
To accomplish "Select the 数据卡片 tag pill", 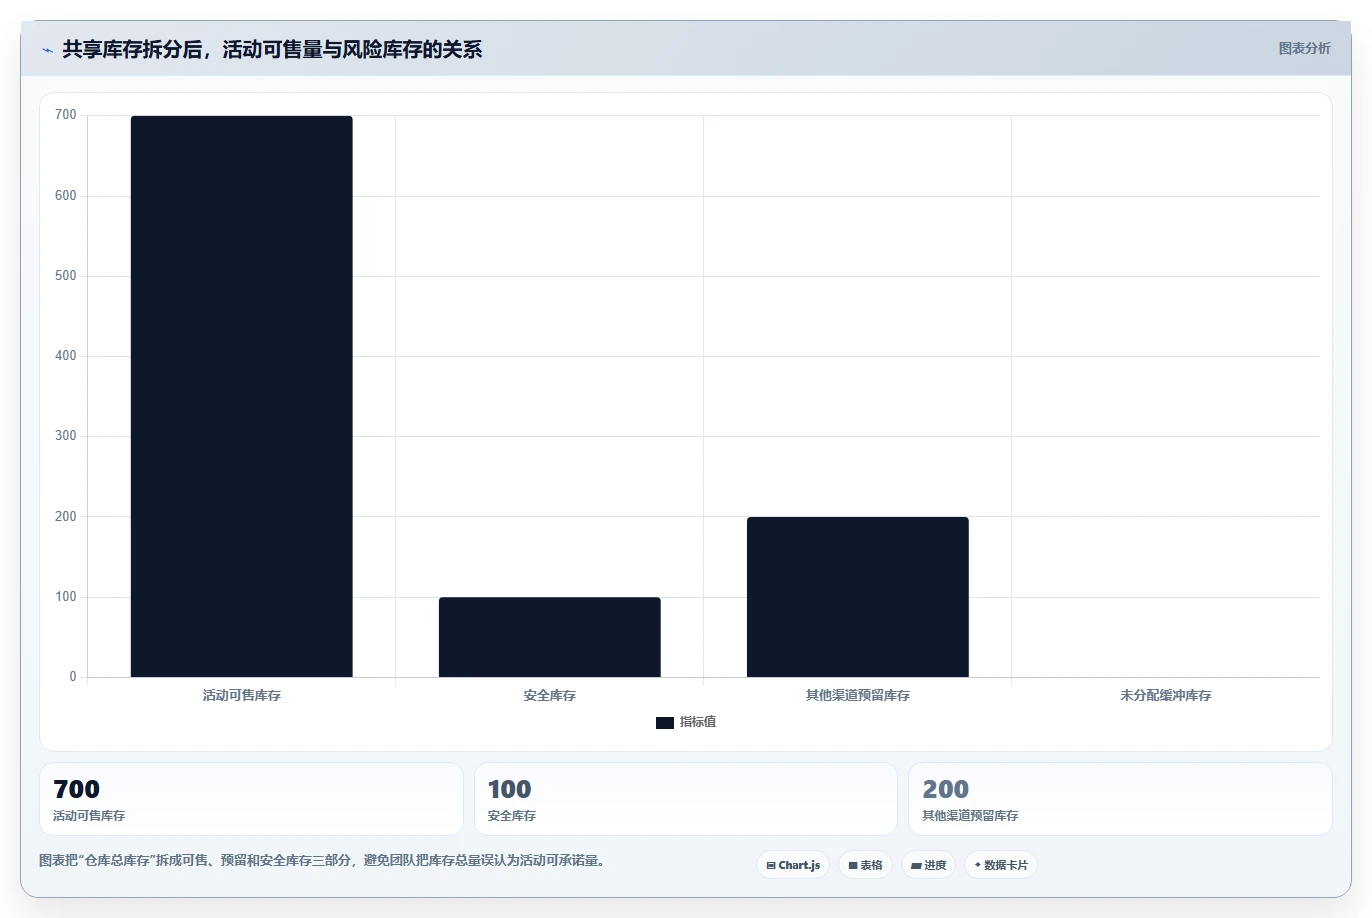I will (x=1001, y=865).
